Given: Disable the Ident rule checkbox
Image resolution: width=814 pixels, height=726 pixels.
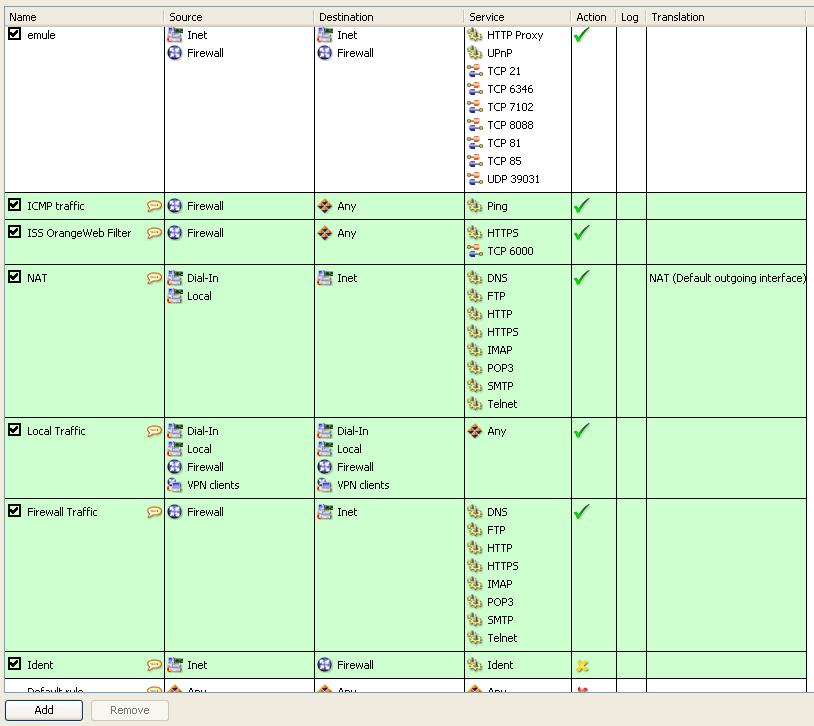Looking at the screenshot, I should 15,664.
